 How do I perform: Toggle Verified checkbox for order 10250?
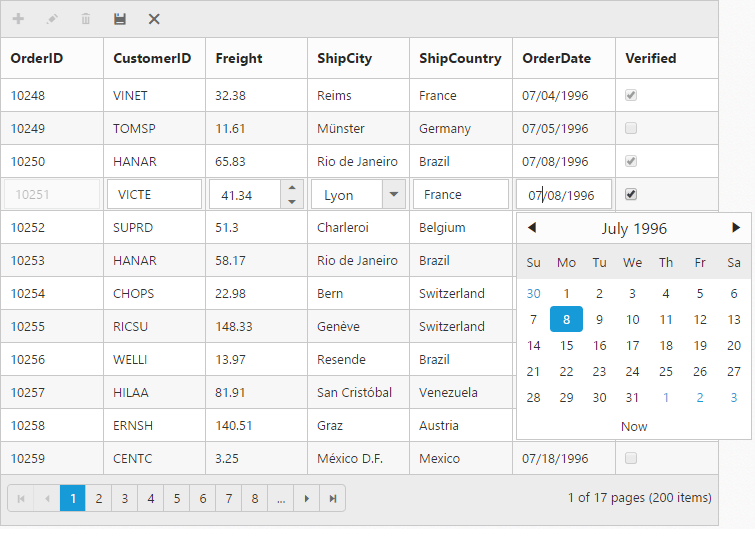click(631, 161)
